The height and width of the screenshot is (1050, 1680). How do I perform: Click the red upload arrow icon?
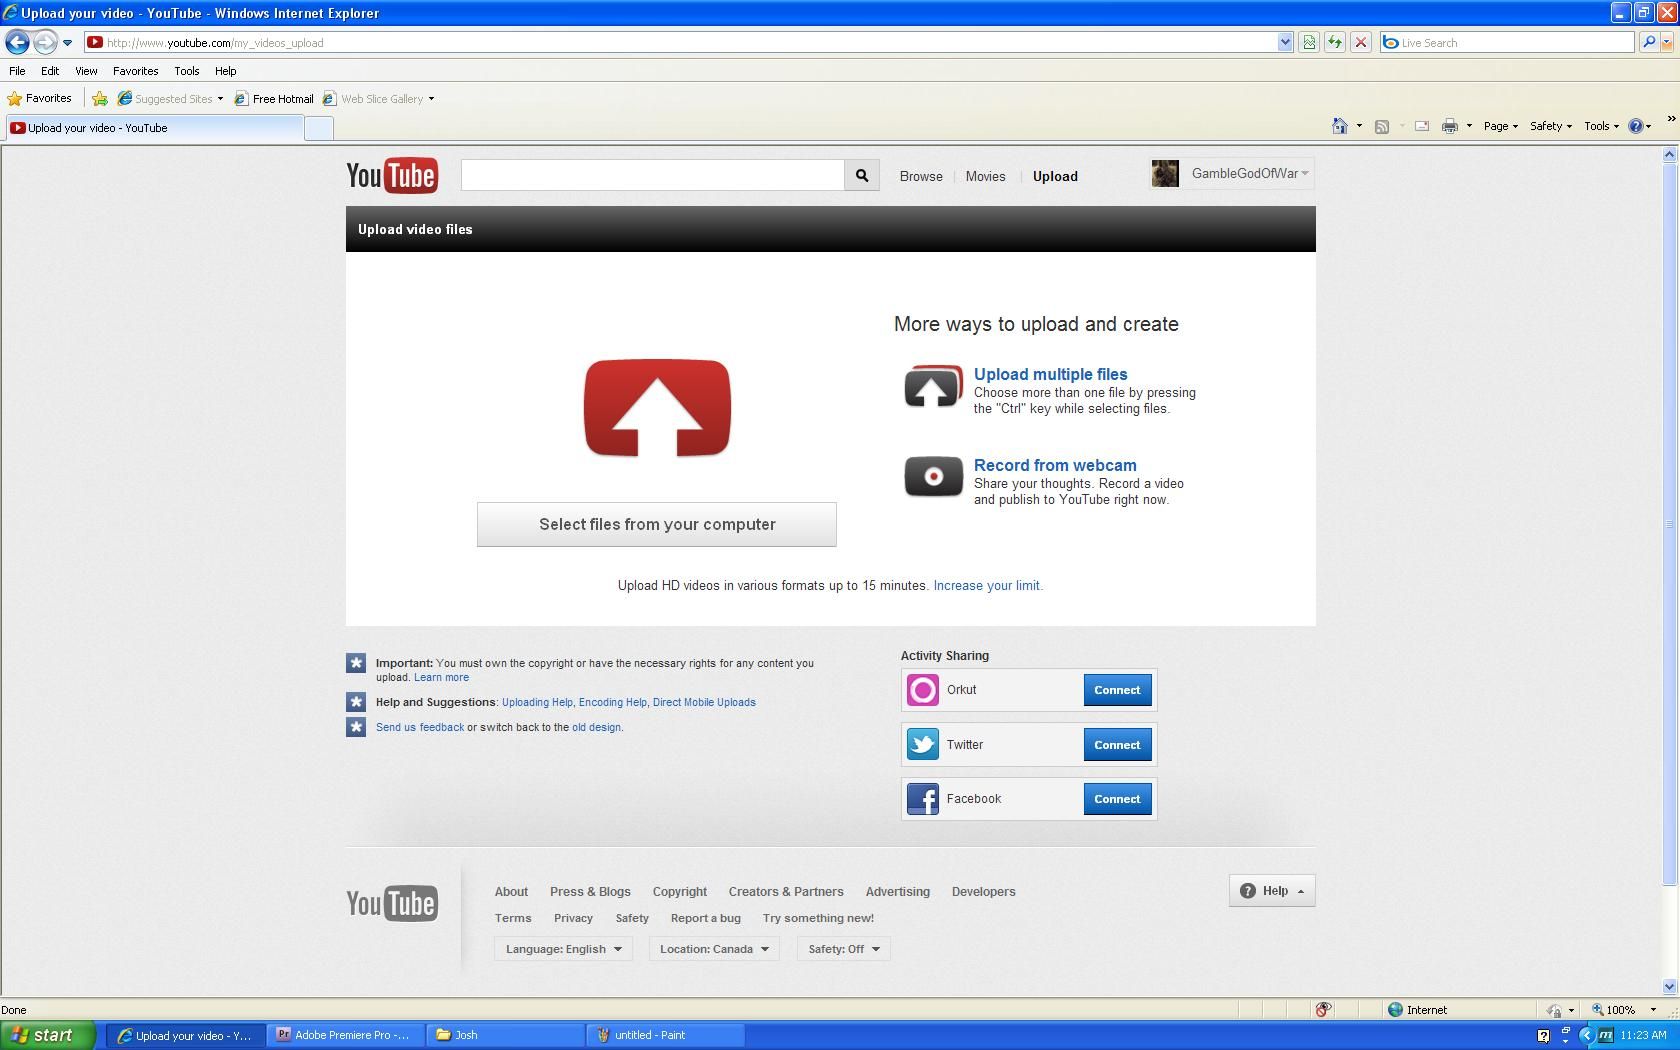[x=656, y=407]
